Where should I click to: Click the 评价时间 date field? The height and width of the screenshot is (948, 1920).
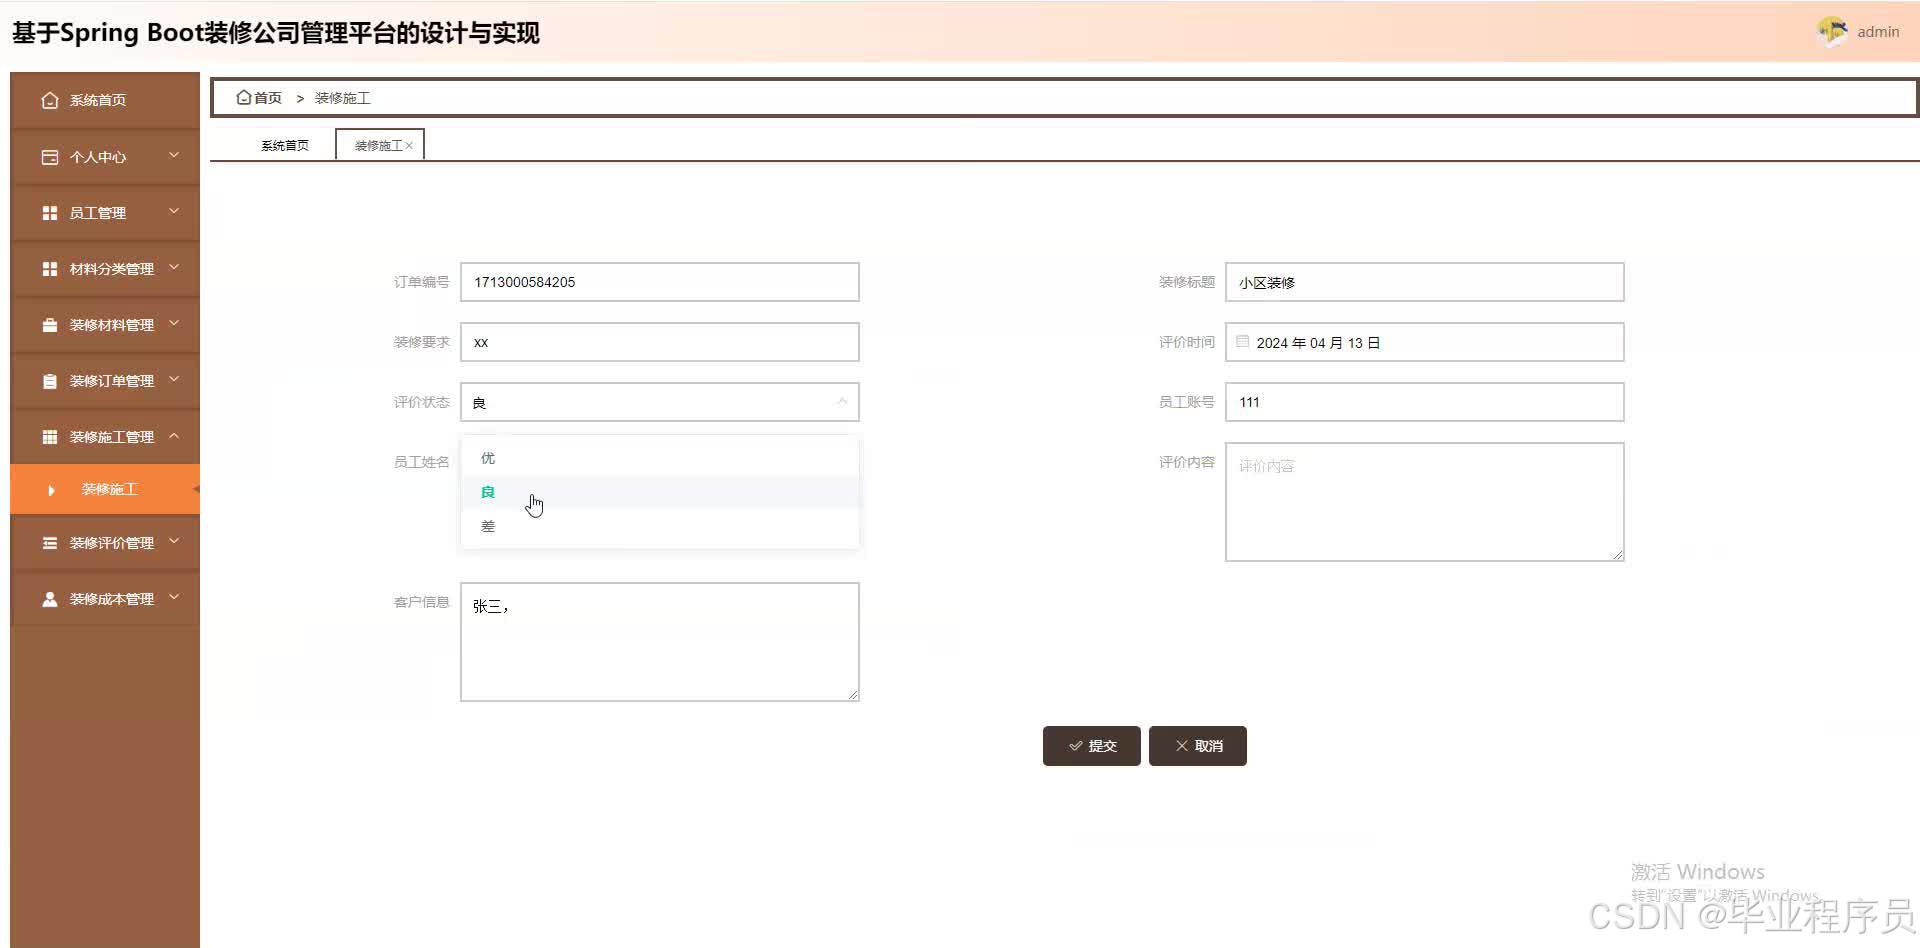tap(1425, 342)
